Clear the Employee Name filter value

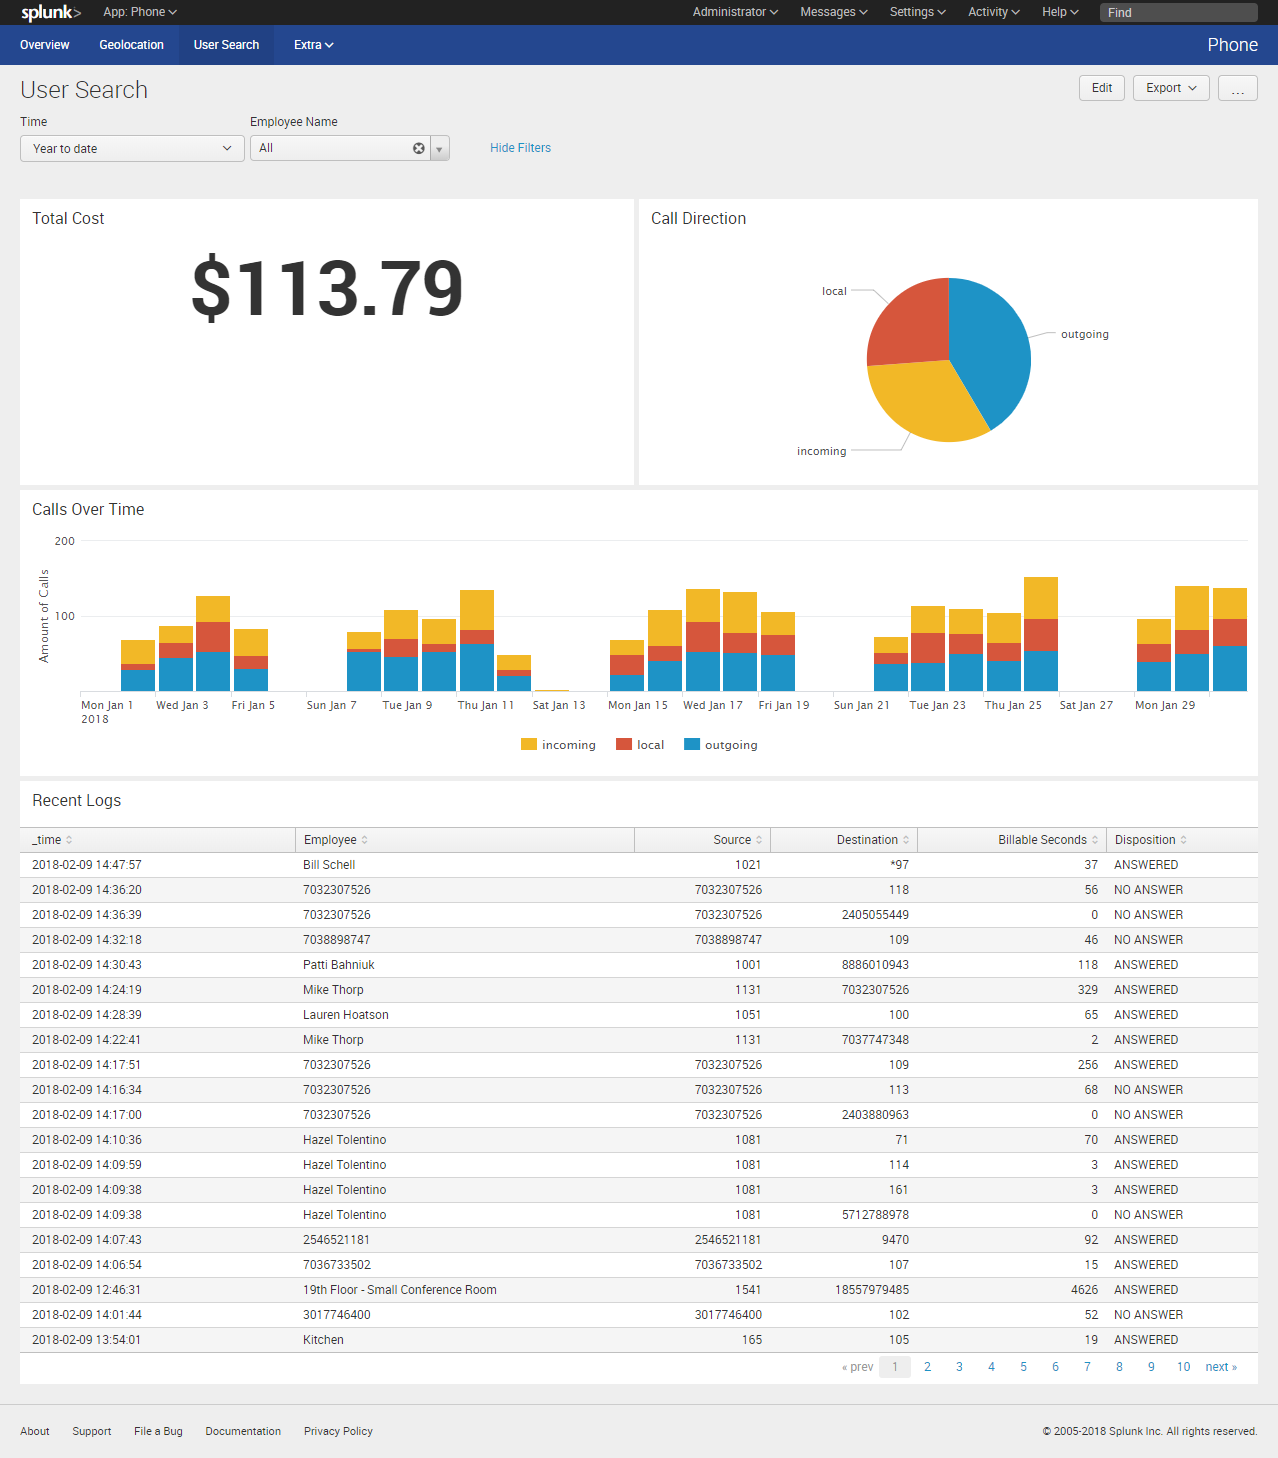[419, 148]
